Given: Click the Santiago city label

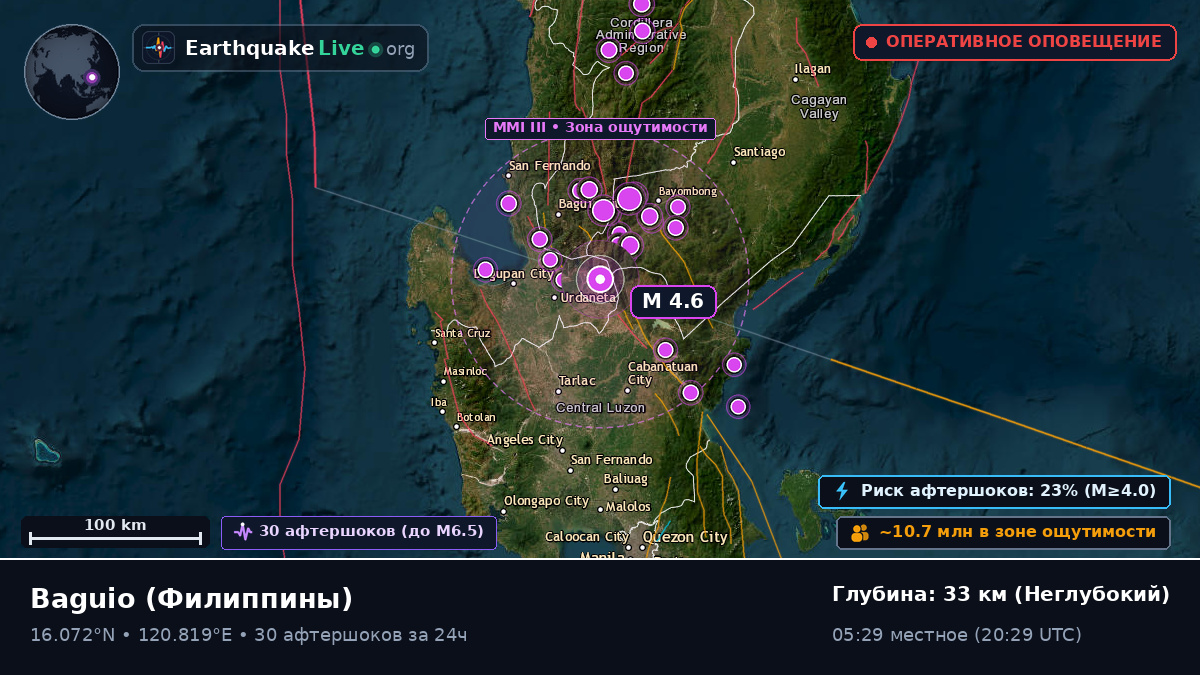Looking at the screenshot, I should [759, 152].
